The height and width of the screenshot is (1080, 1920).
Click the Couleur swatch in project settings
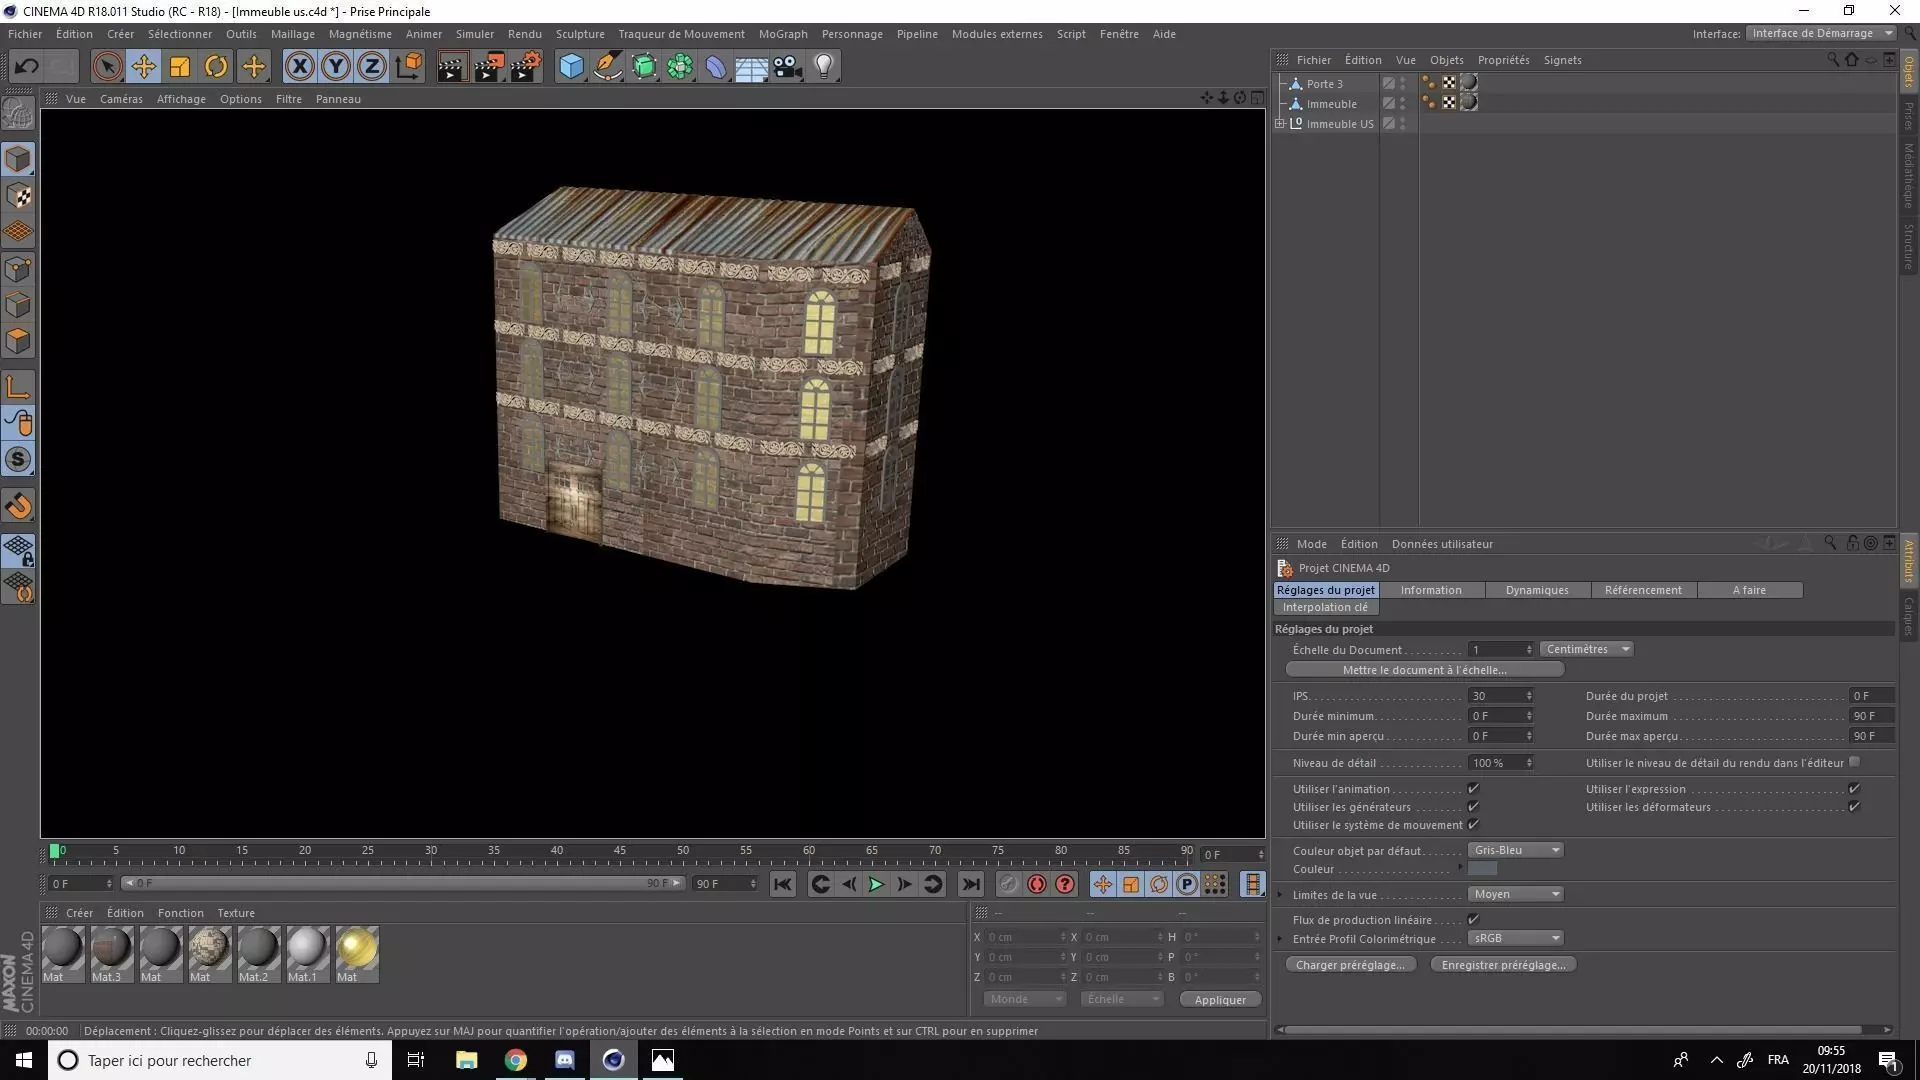point(1482,869)
